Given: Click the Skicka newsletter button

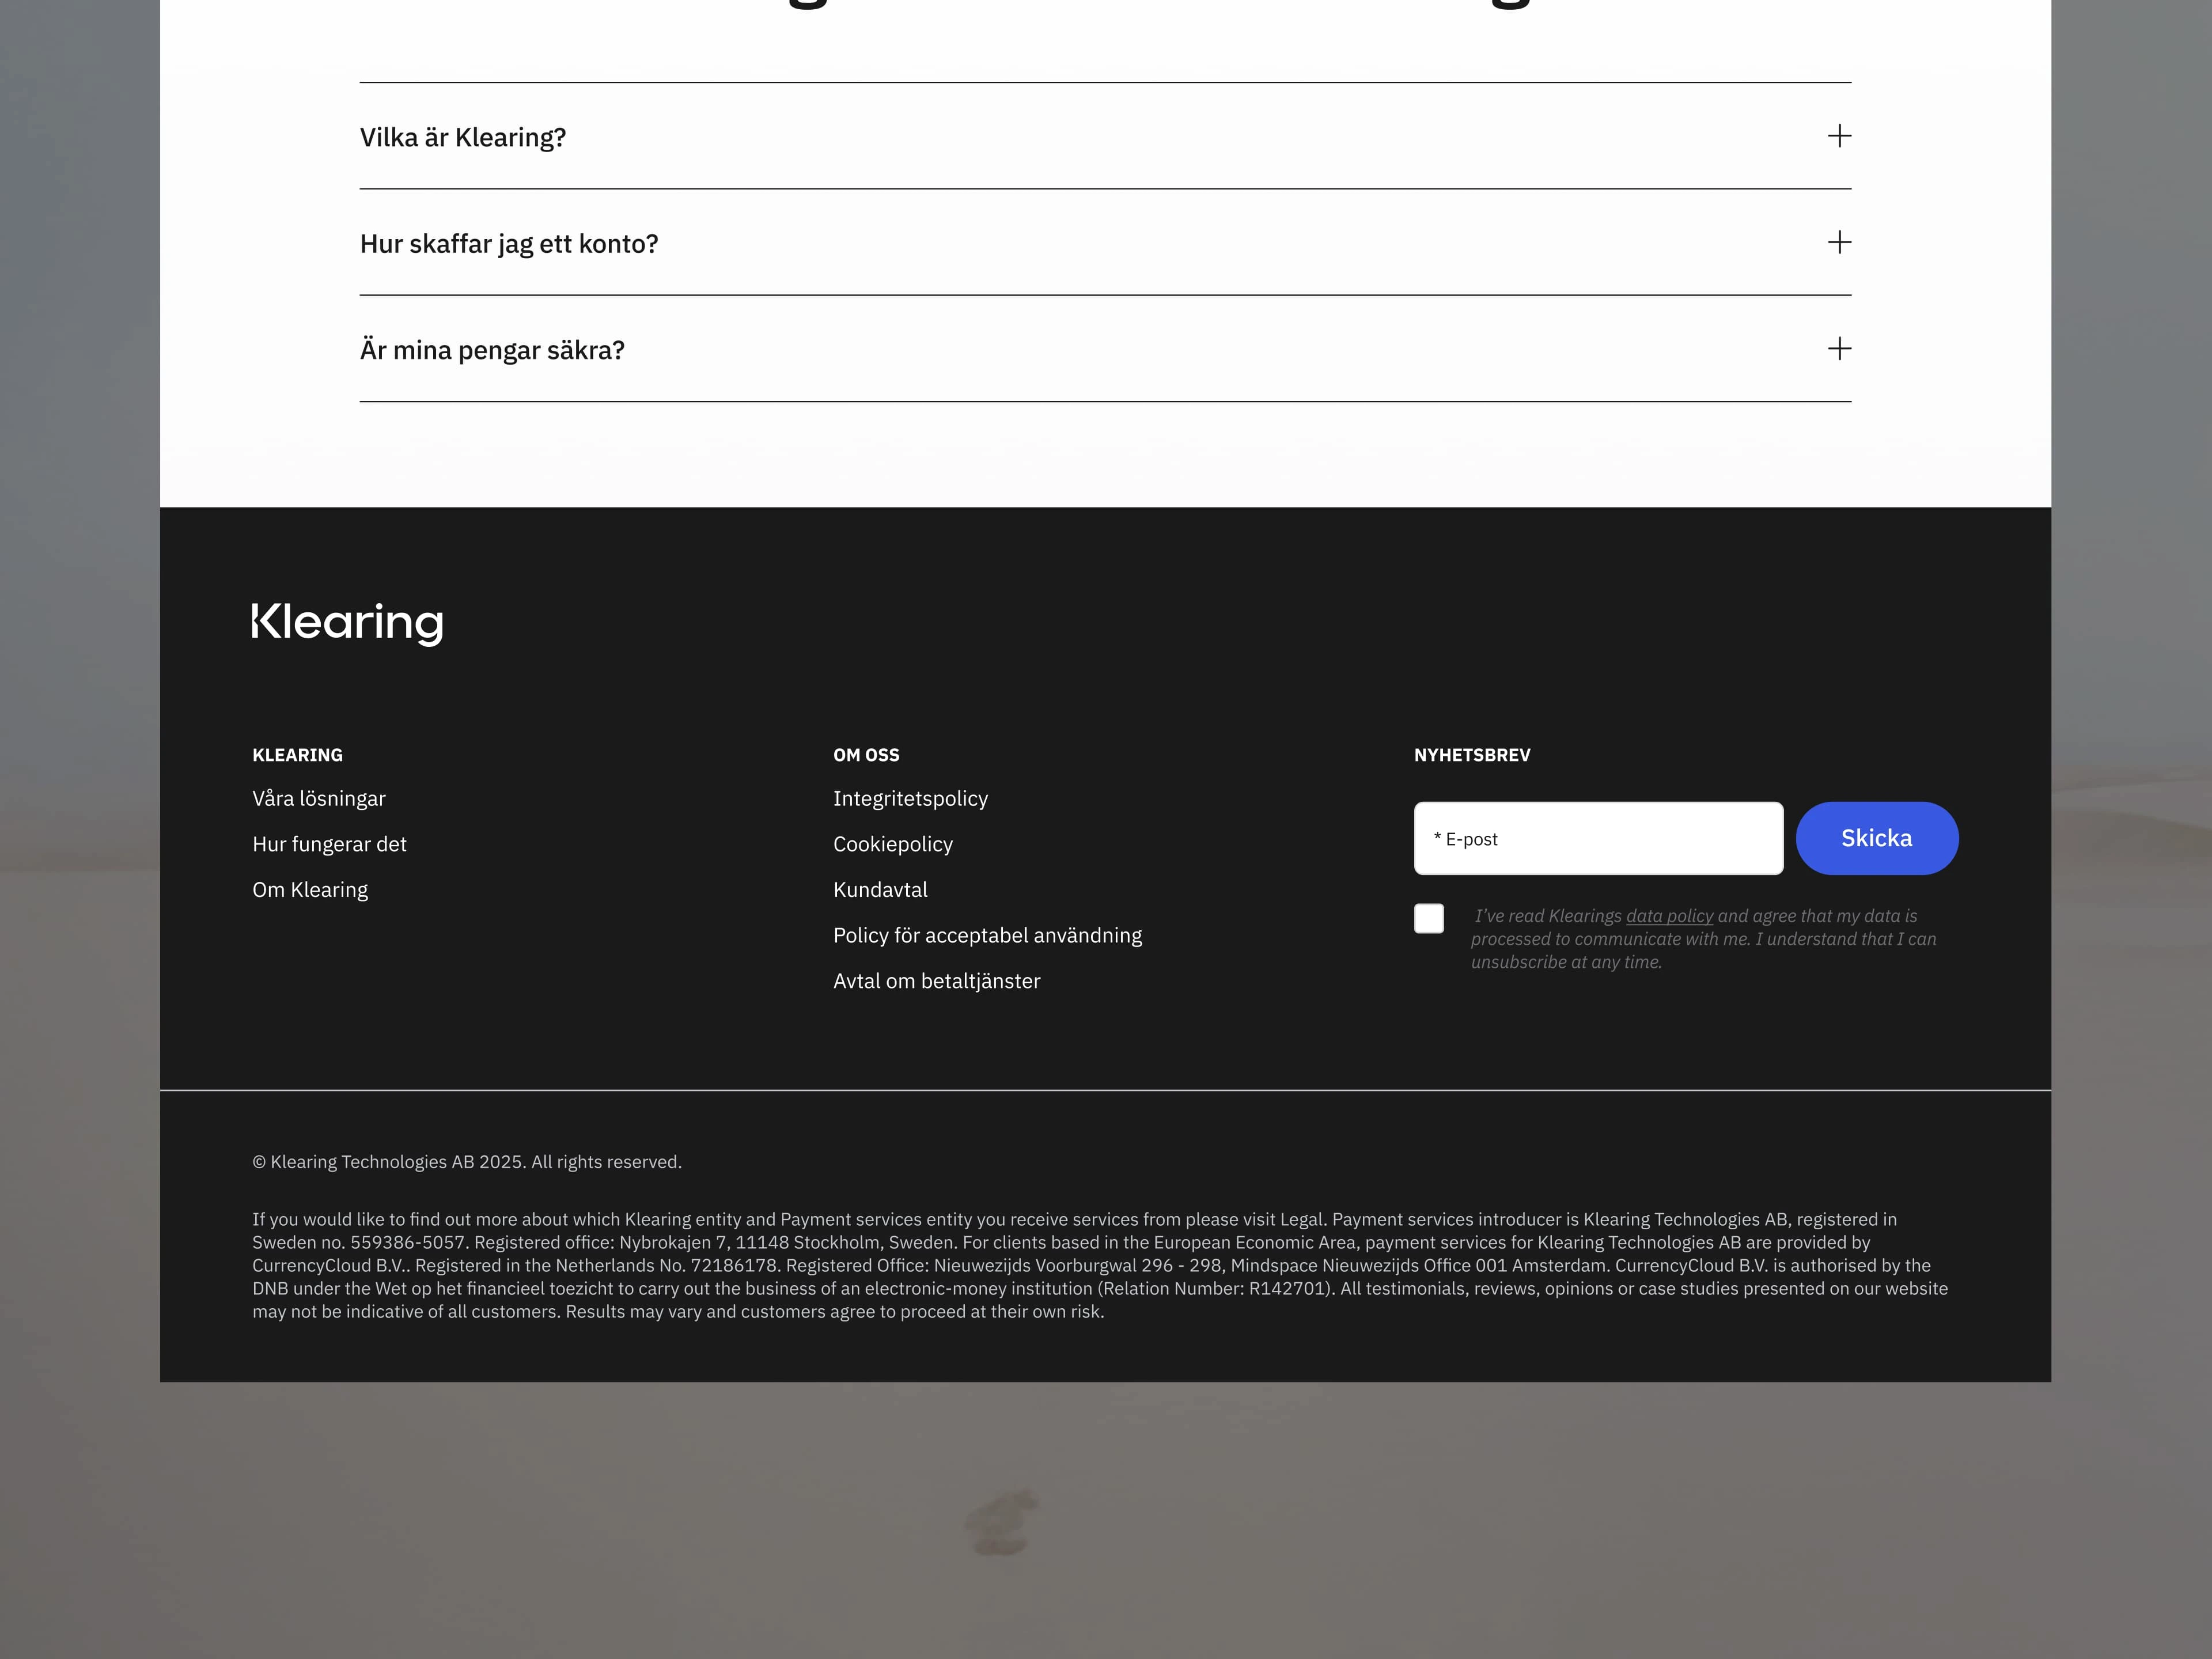Looking at the screenshot, I should (1876, 838).
